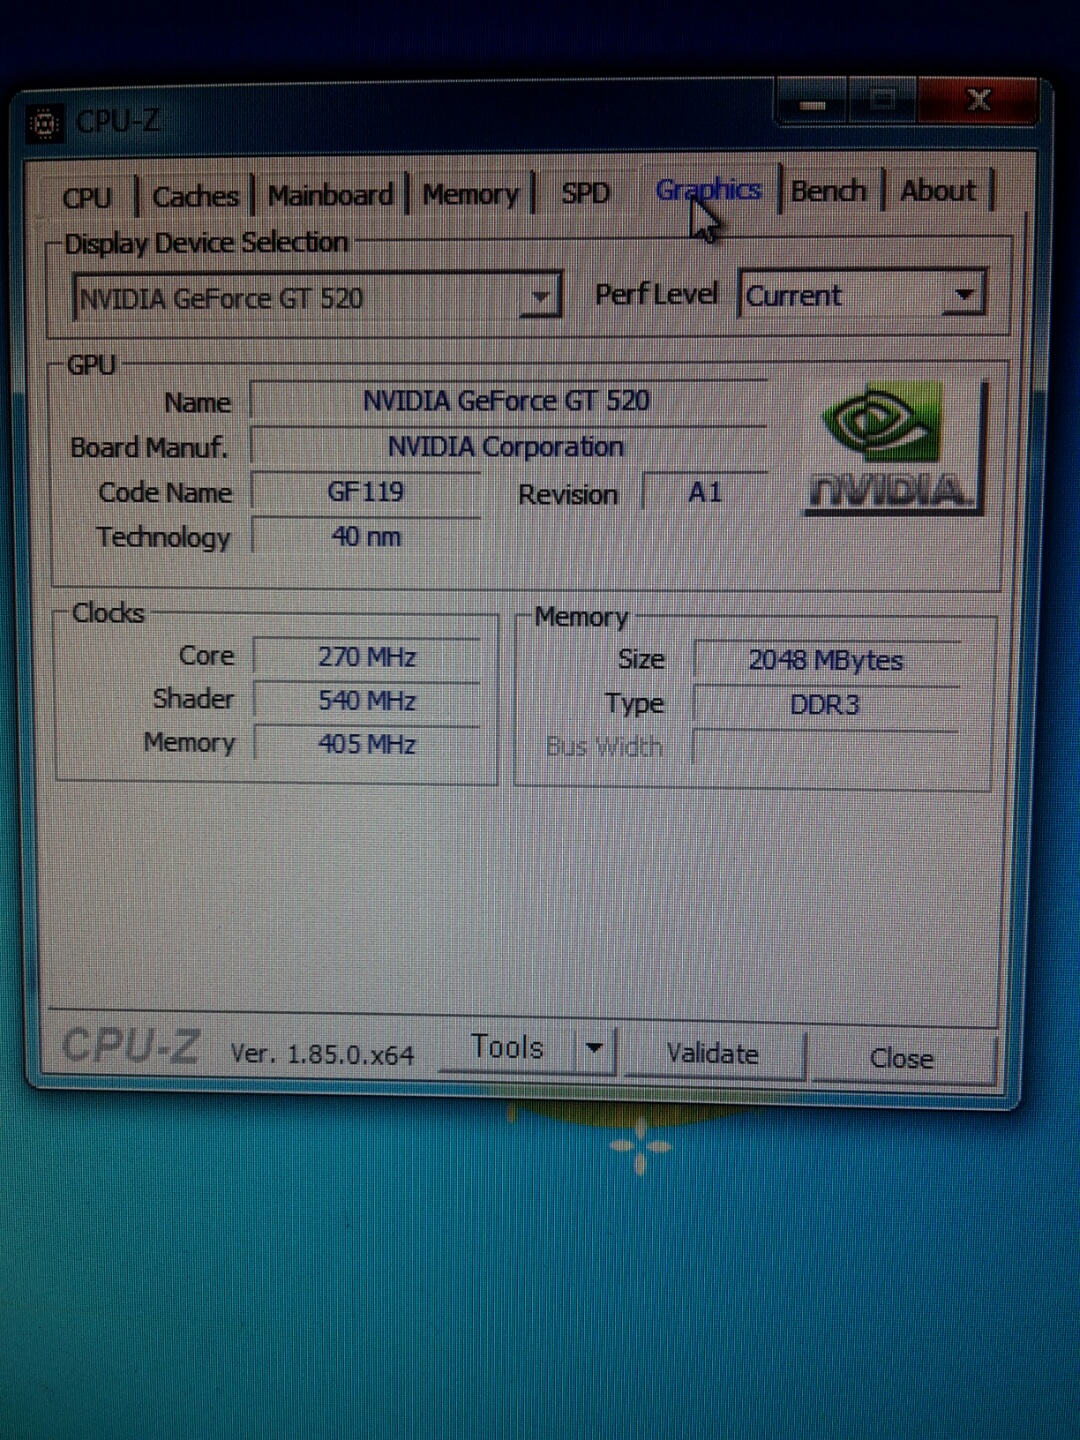Click the NVIDIA logo image

tap(895, 448)
